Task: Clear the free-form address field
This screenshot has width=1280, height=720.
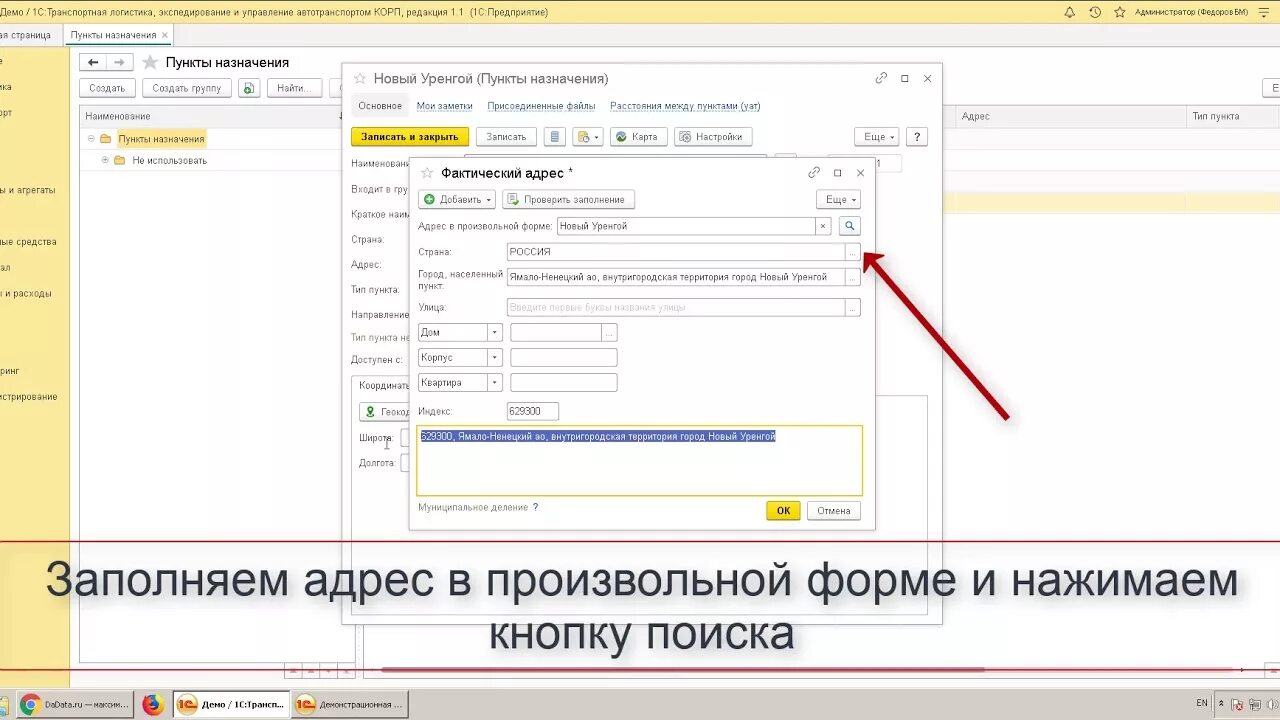Action: (x=823, y=226)
